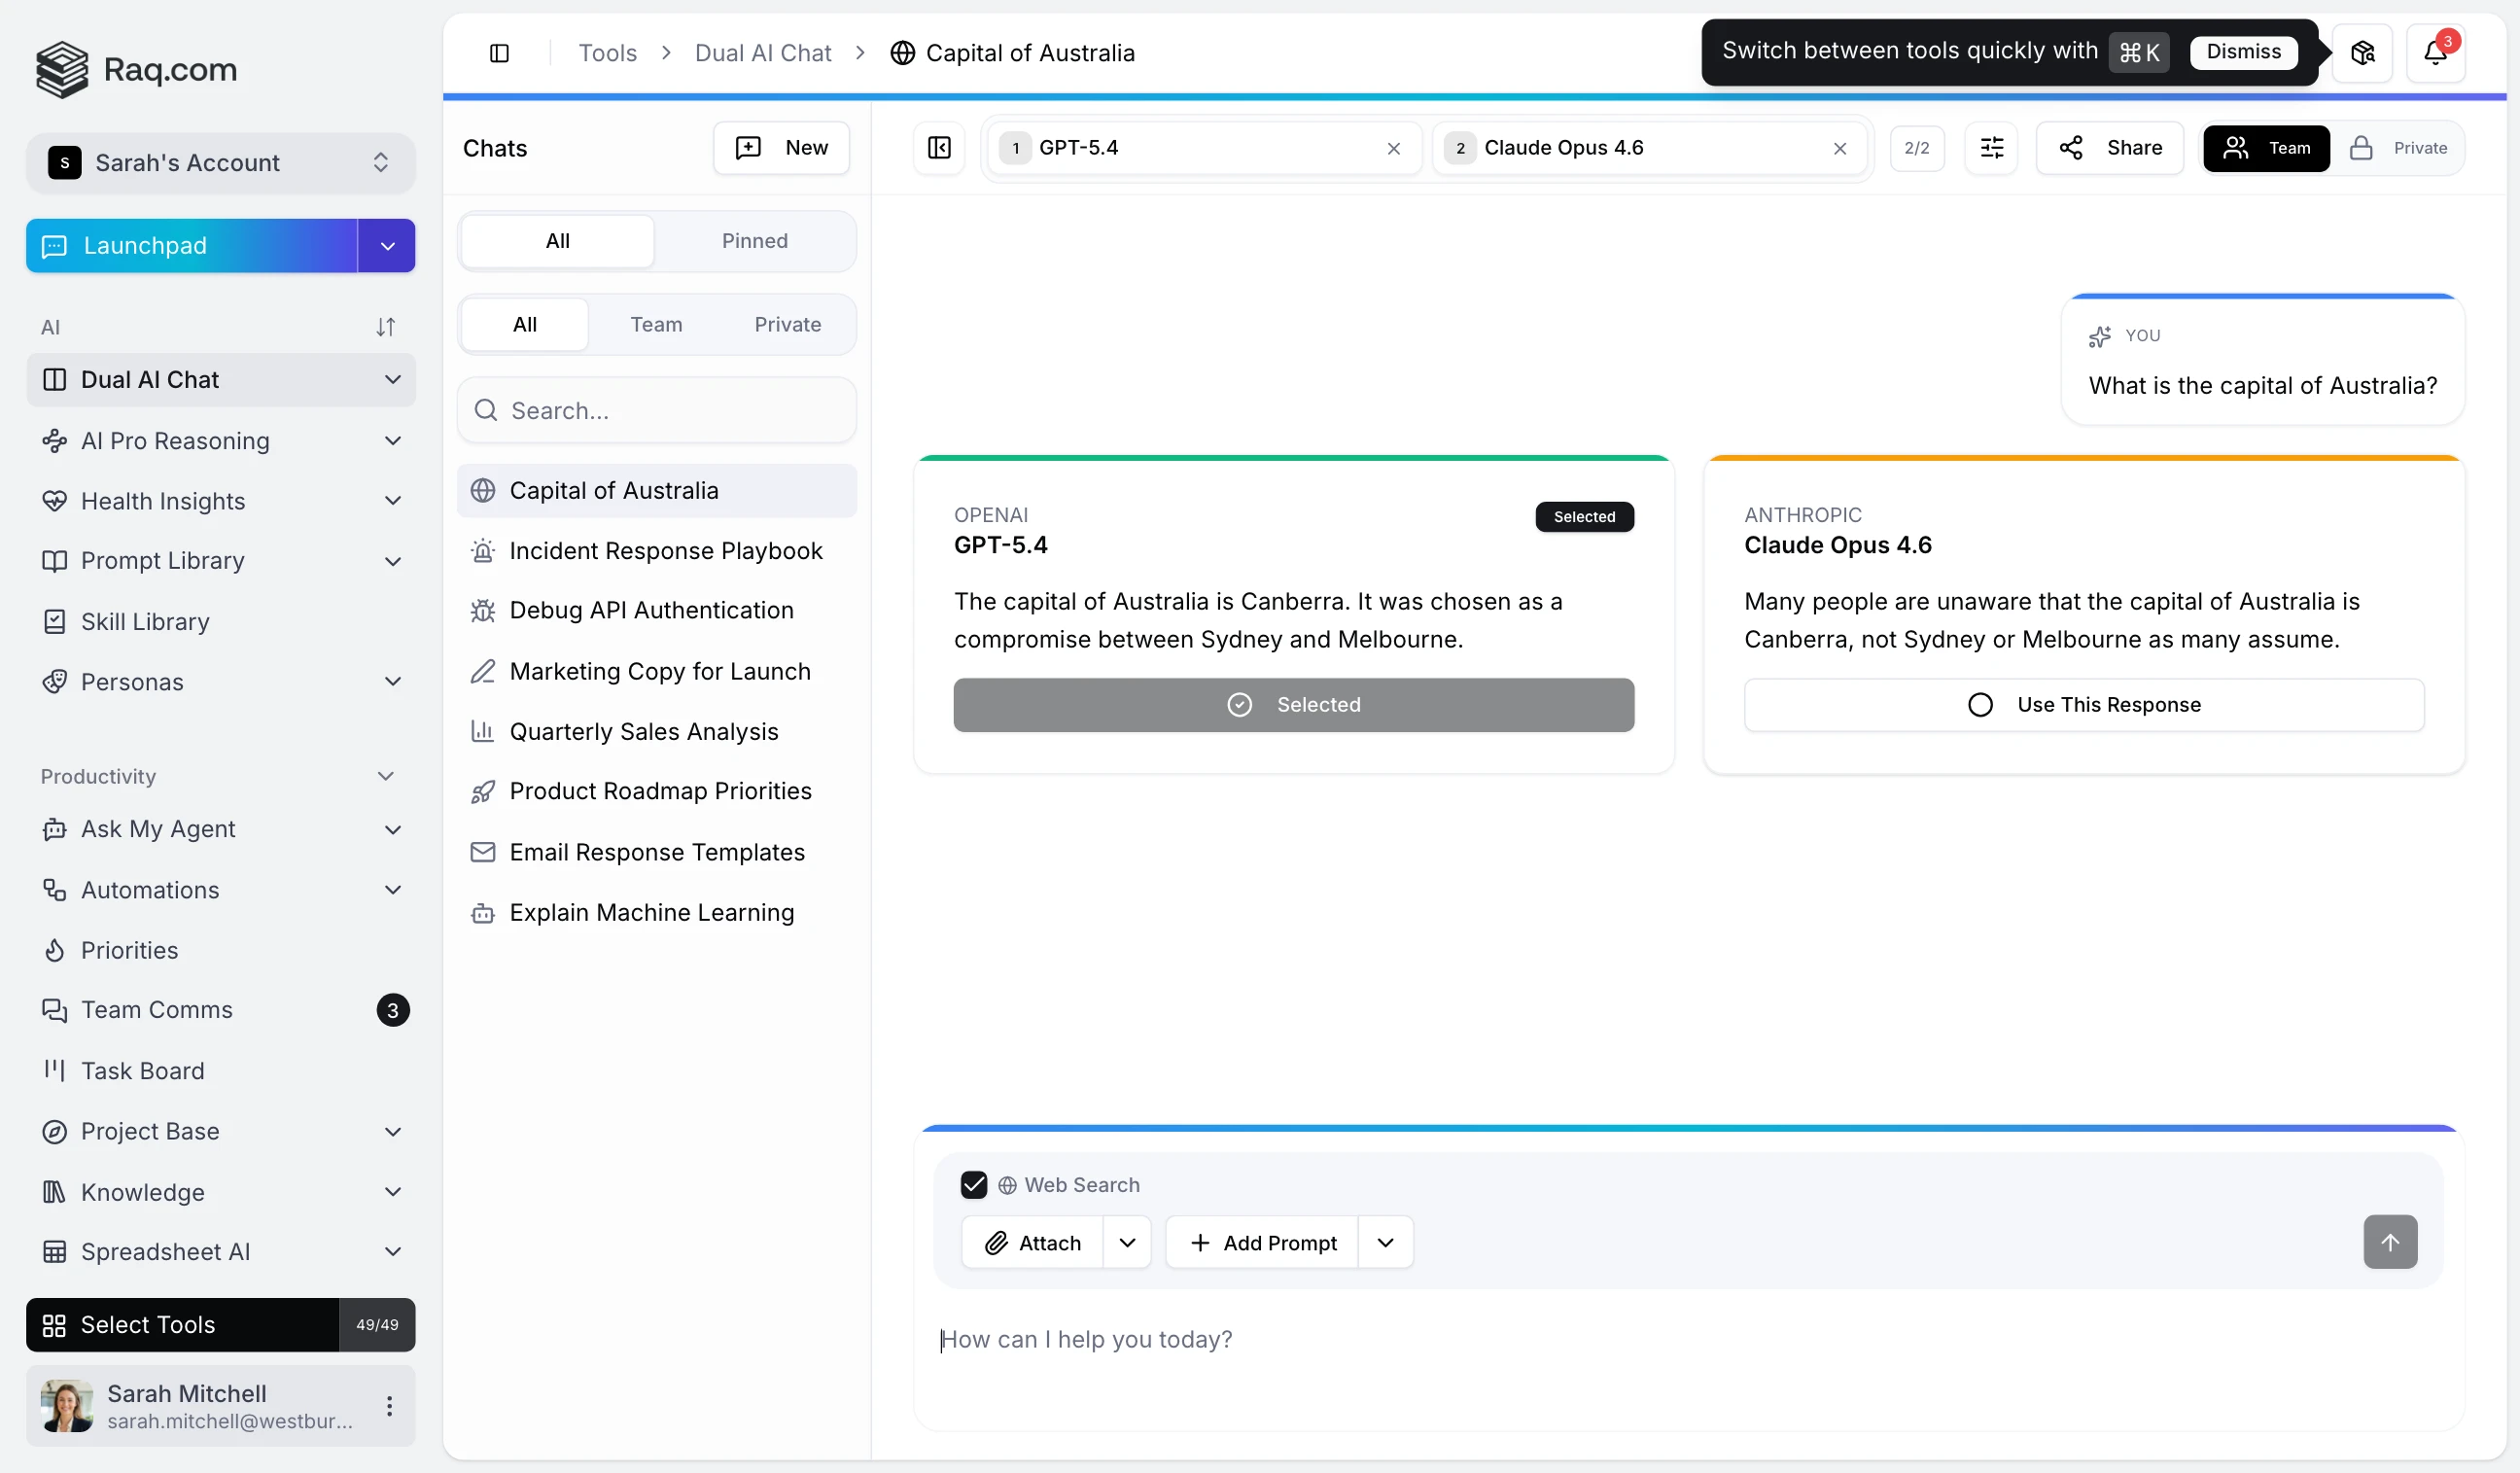Dismiss the keyboard shortcut tip
Viewport: 2520px width, 1473px height.
2243,52
